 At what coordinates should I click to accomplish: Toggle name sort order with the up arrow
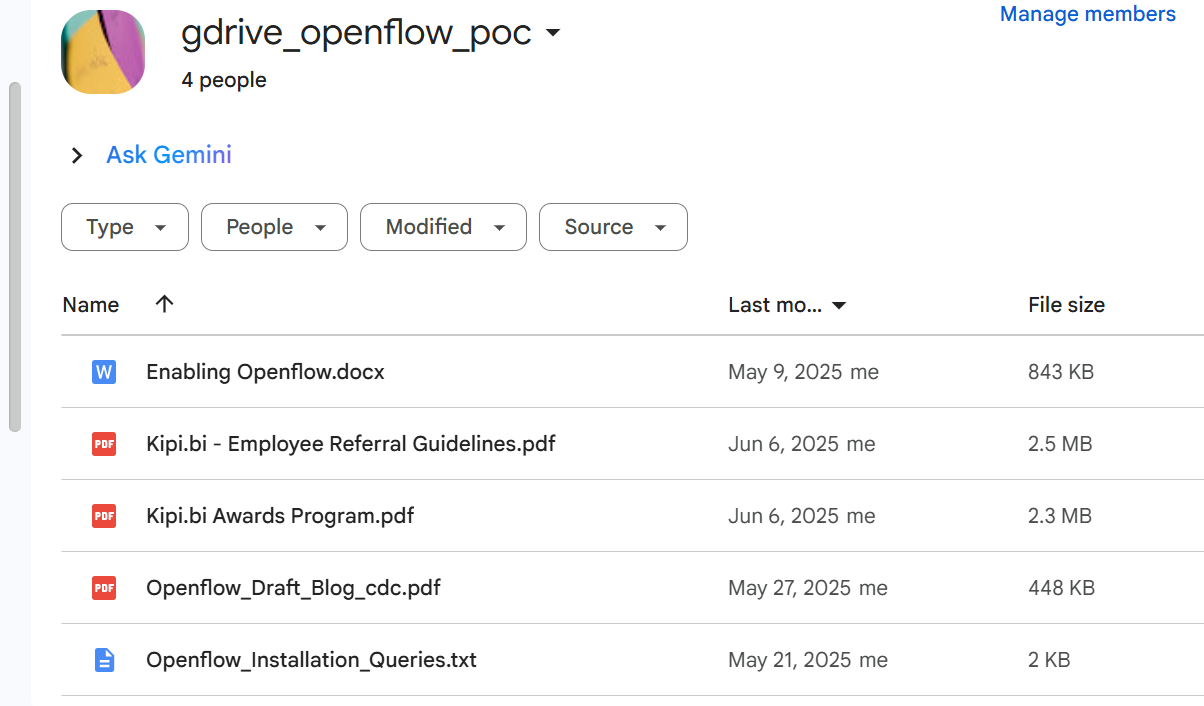coord(165,304)
